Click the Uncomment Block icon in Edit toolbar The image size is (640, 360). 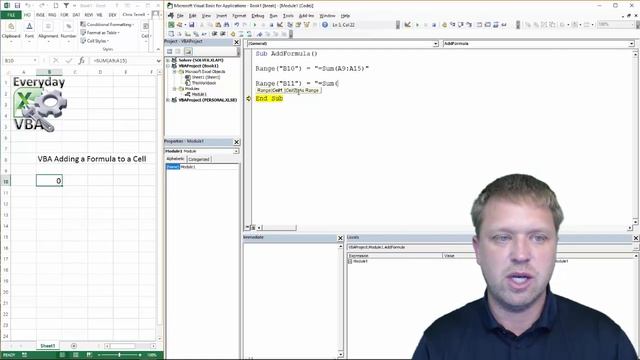pyautogui.click(x=249, y=34)
